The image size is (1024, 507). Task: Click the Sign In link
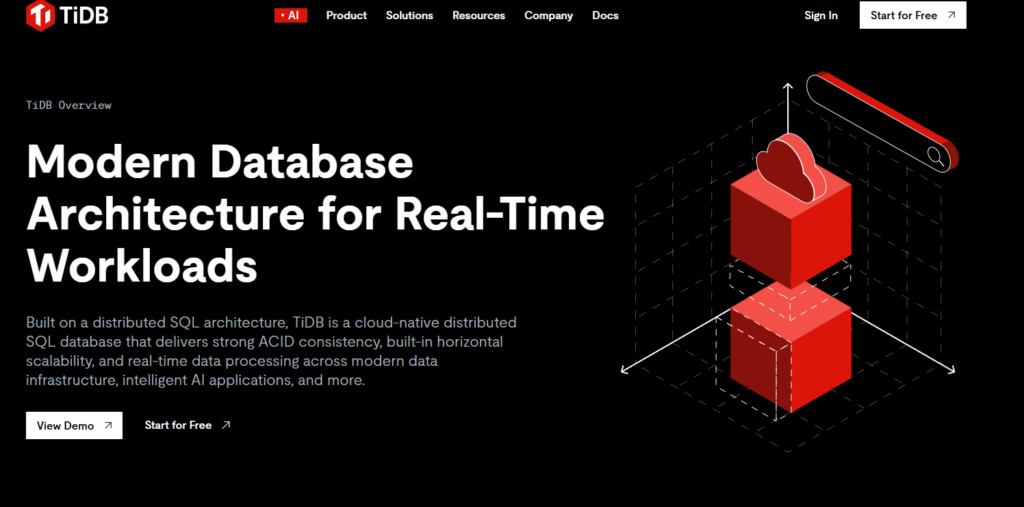click(x=821, y=15)
